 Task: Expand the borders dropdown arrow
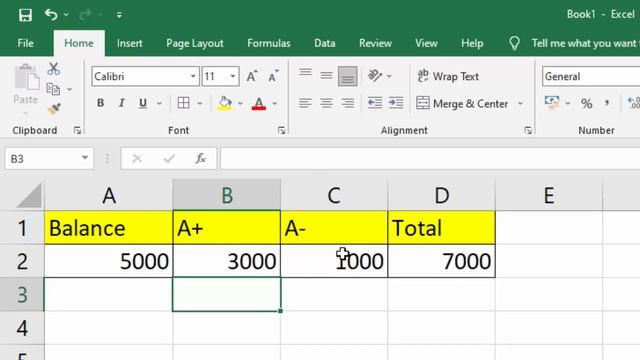(x=200, y=104)
